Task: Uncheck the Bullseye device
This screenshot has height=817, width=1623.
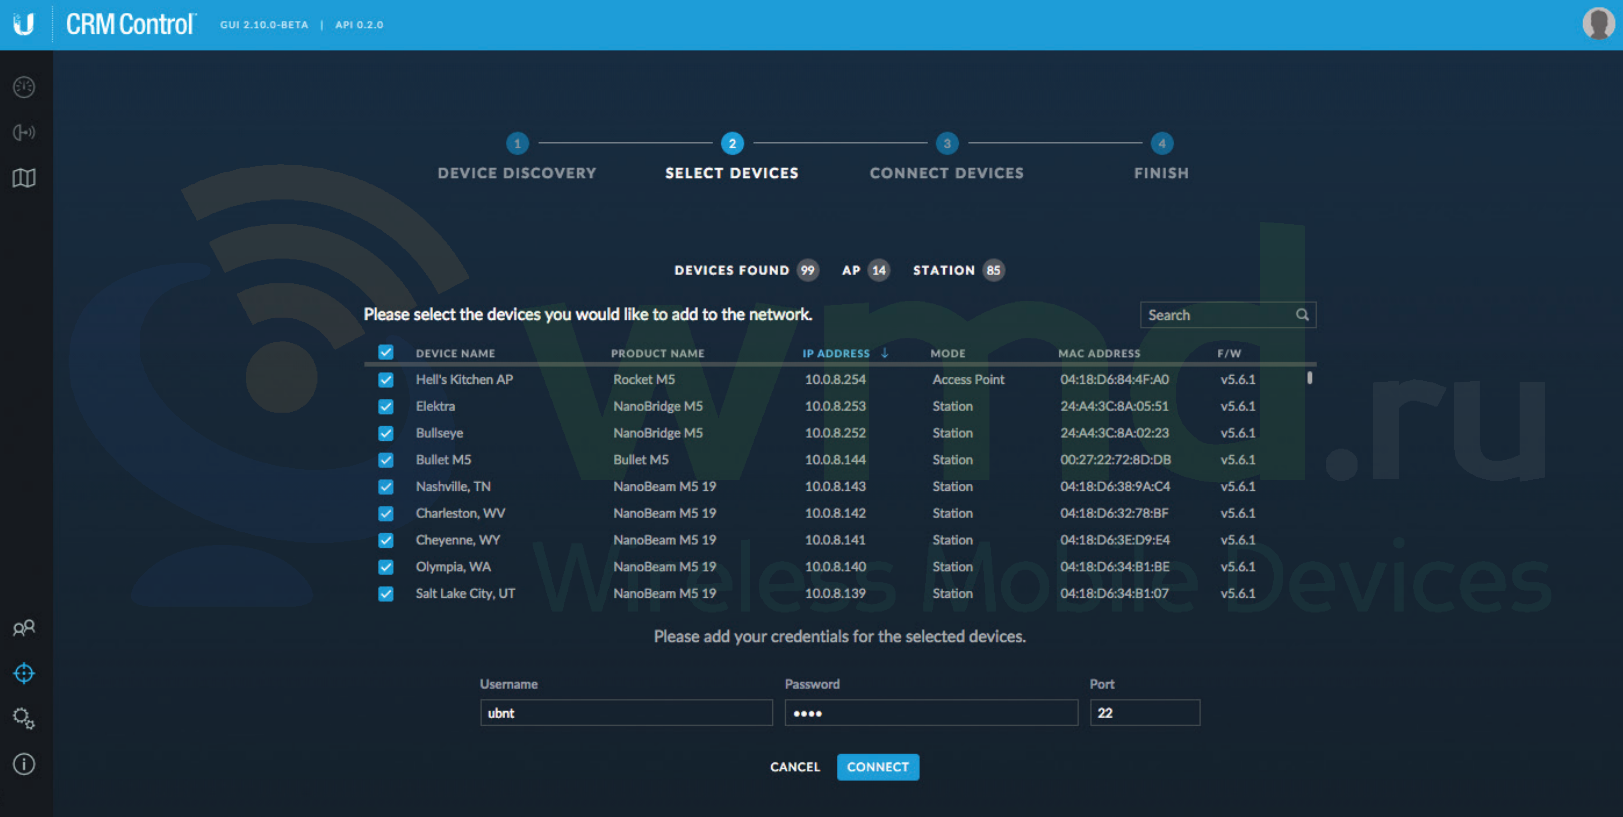Action: 386,433
